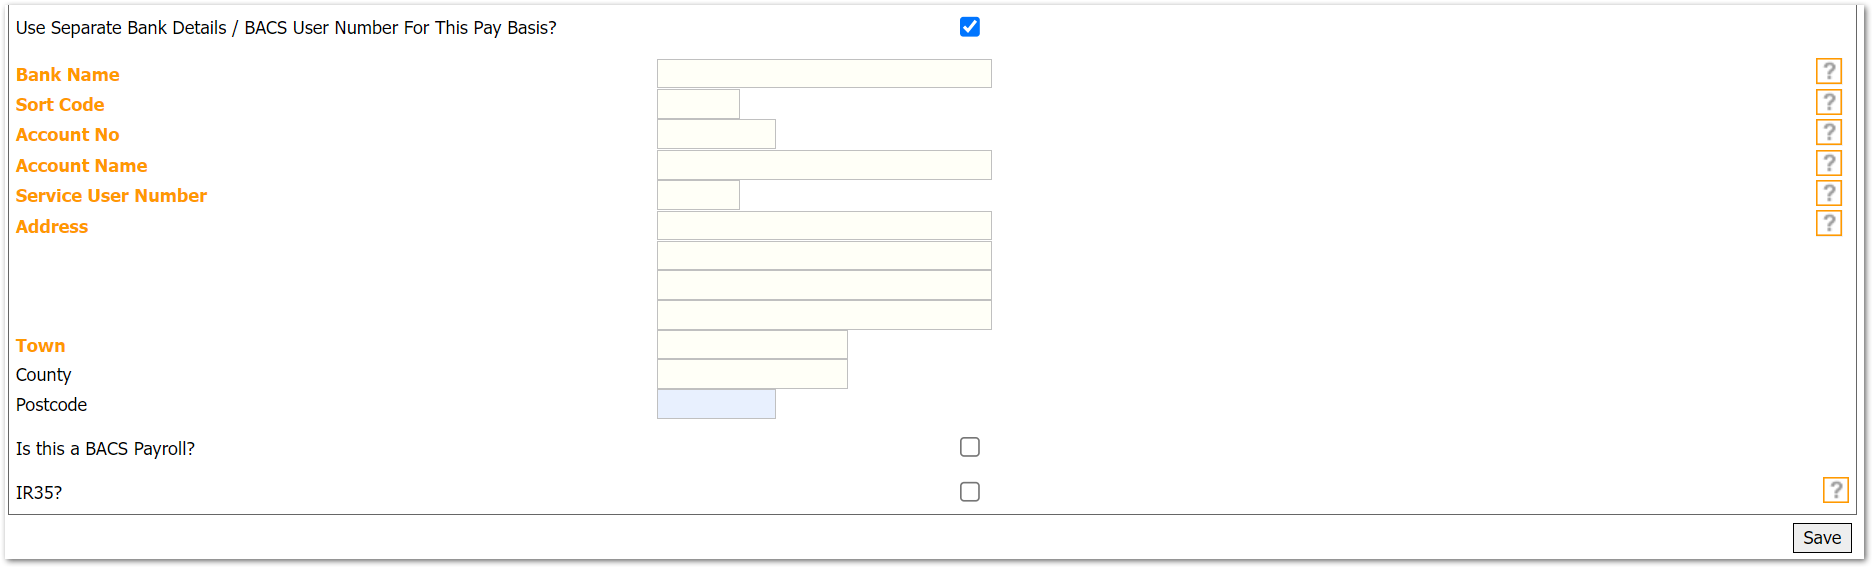
Task: Select the Account No text box
Action: [716, 134]
